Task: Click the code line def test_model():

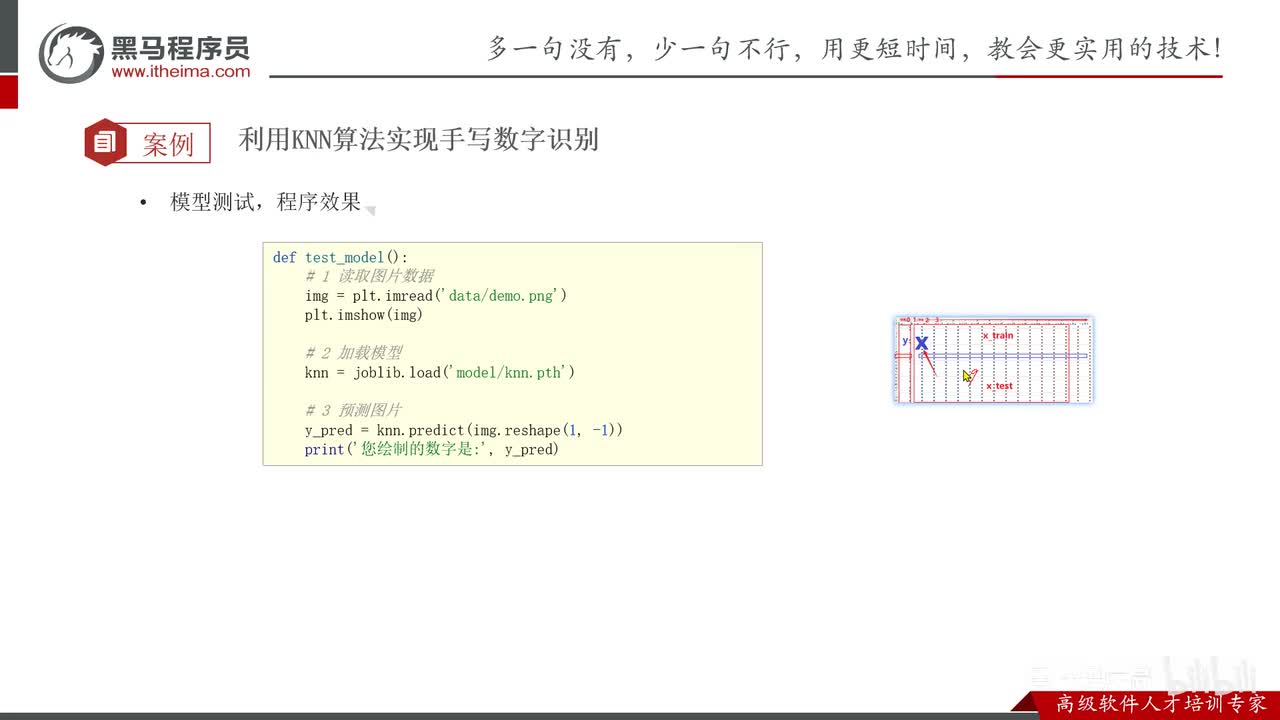Action: (340, 258)
